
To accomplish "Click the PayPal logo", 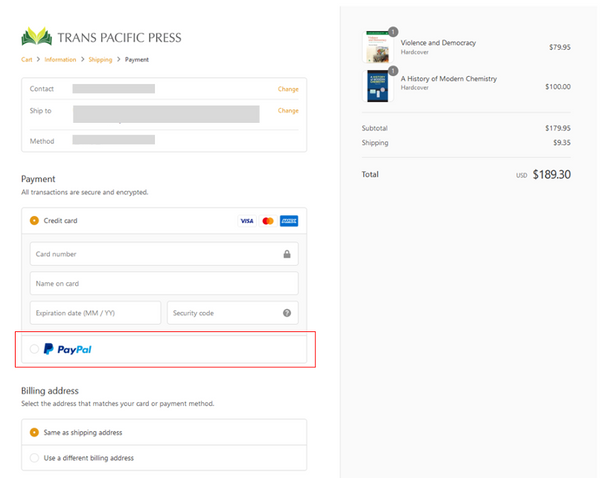I will click(x=68, y=349).
